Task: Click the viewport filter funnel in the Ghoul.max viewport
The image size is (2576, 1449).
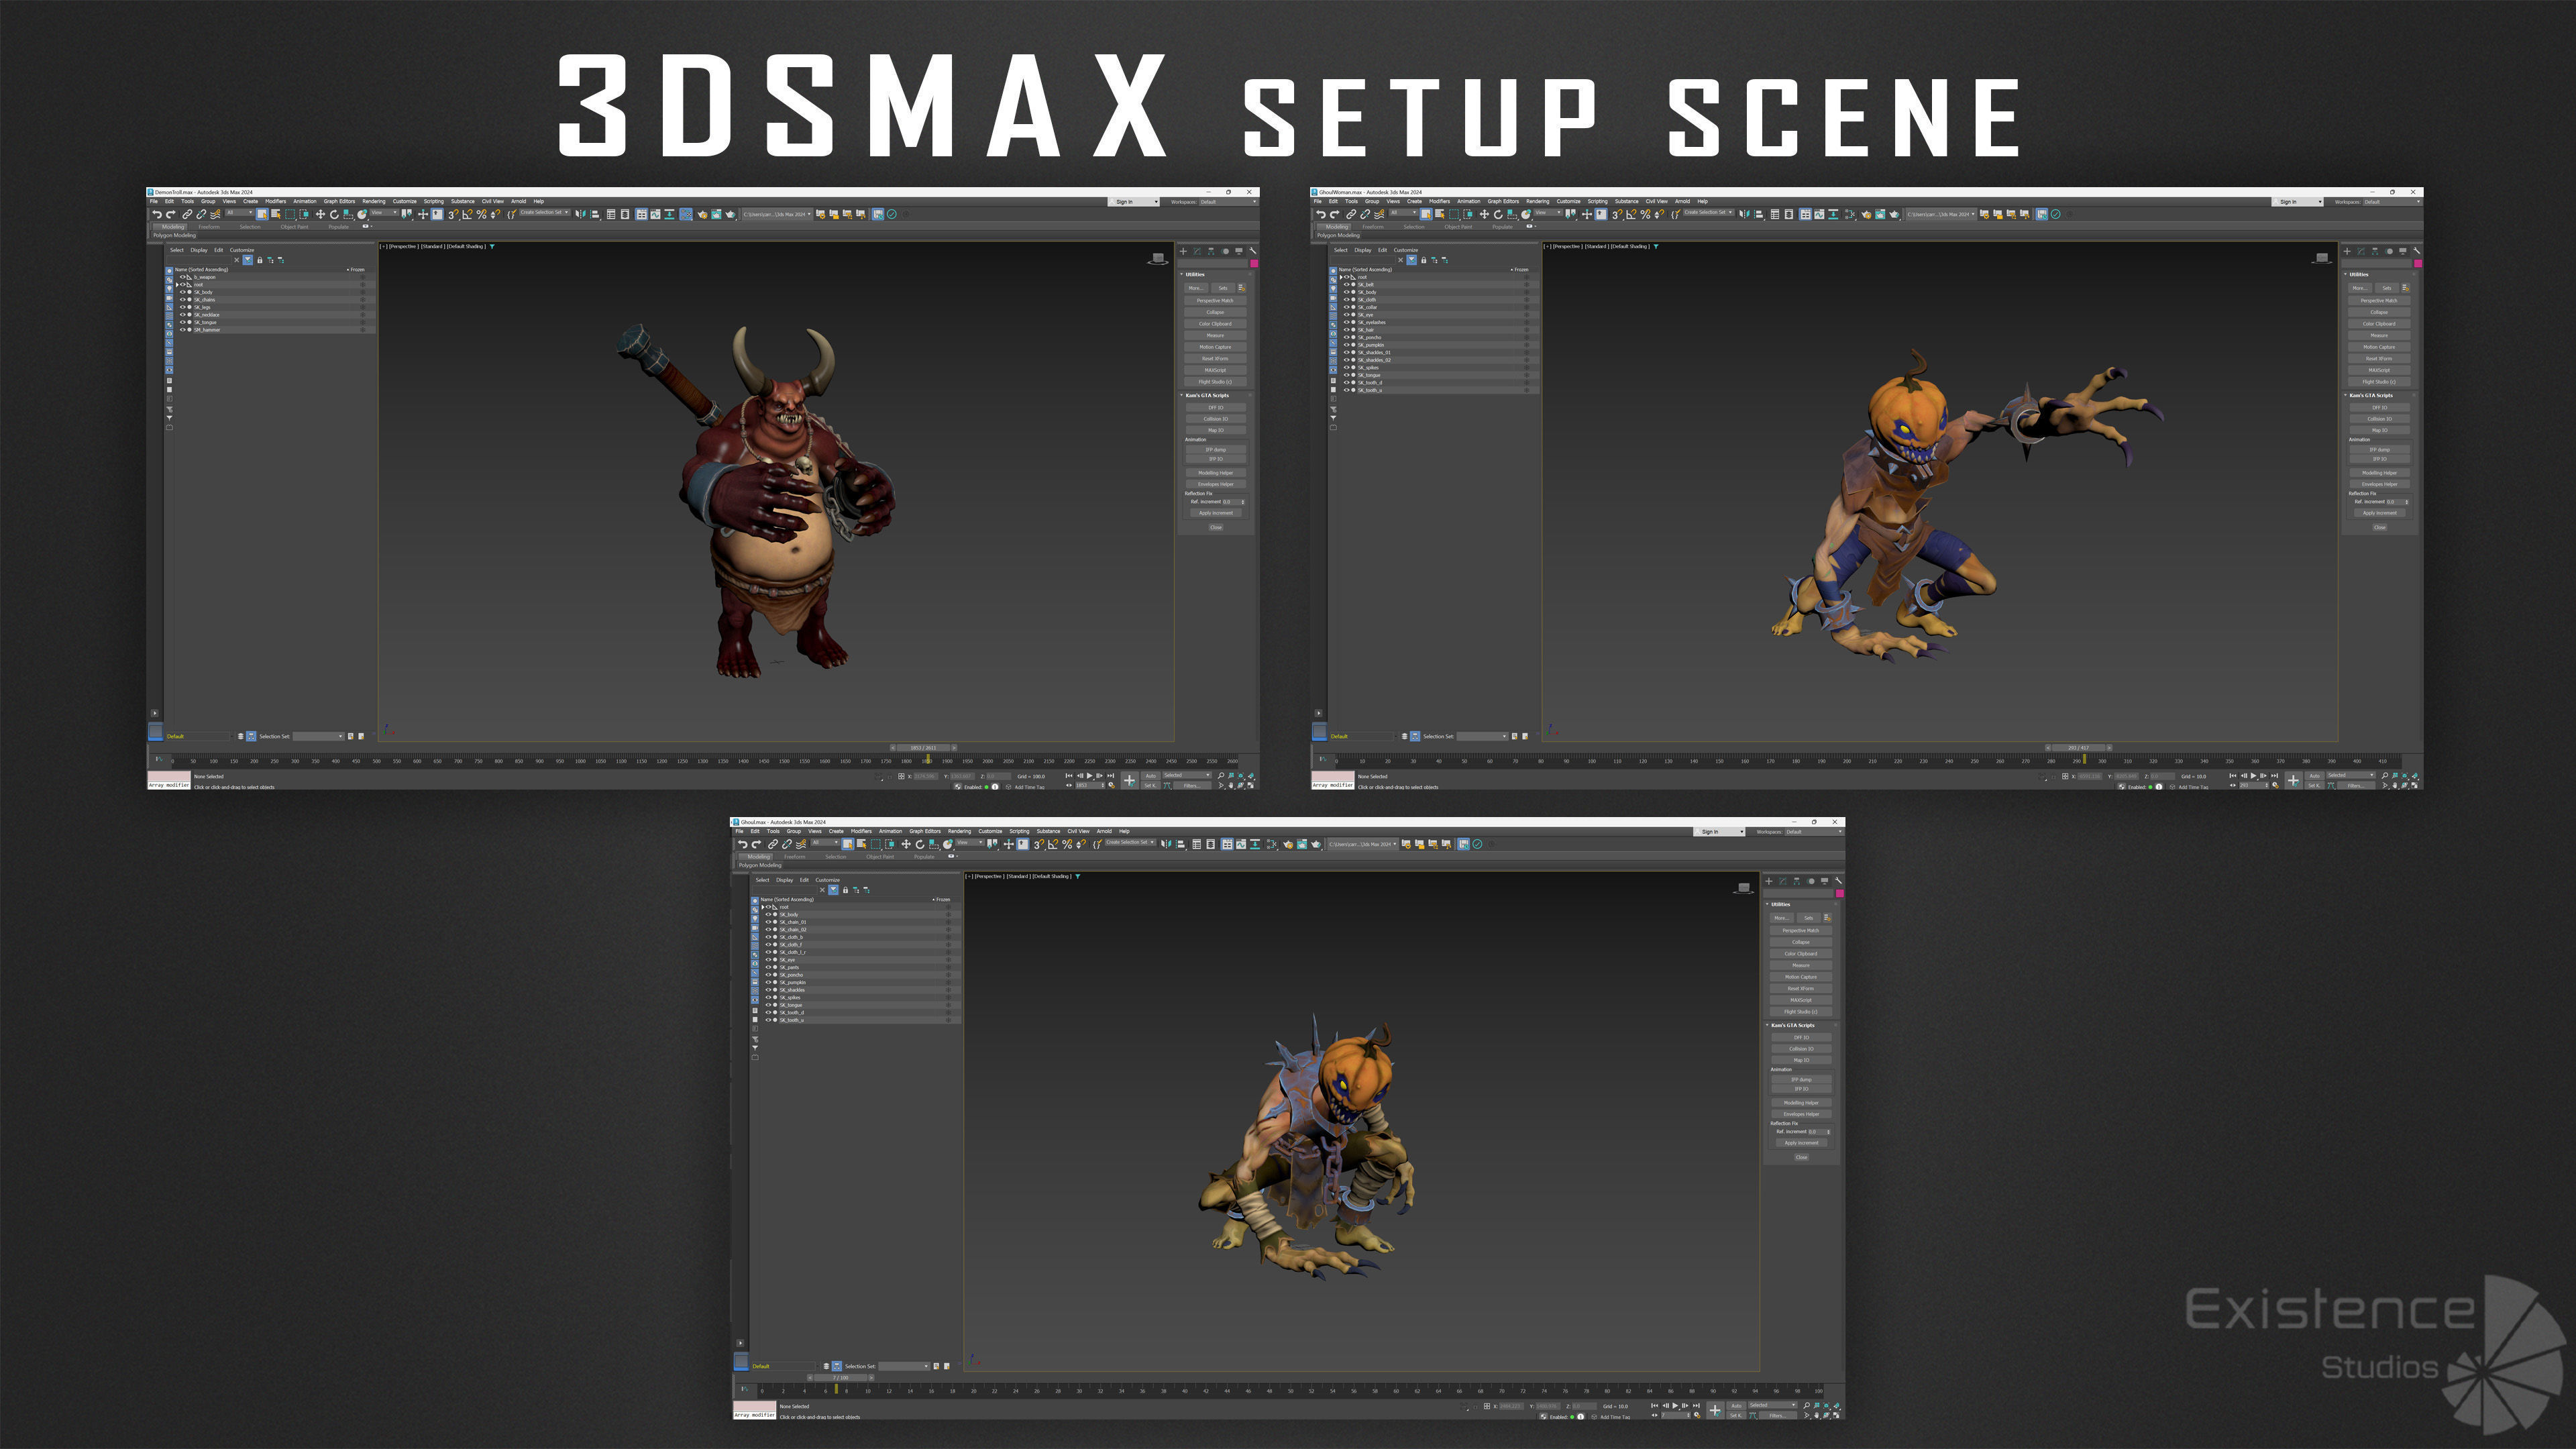Action: point(1077,876)
